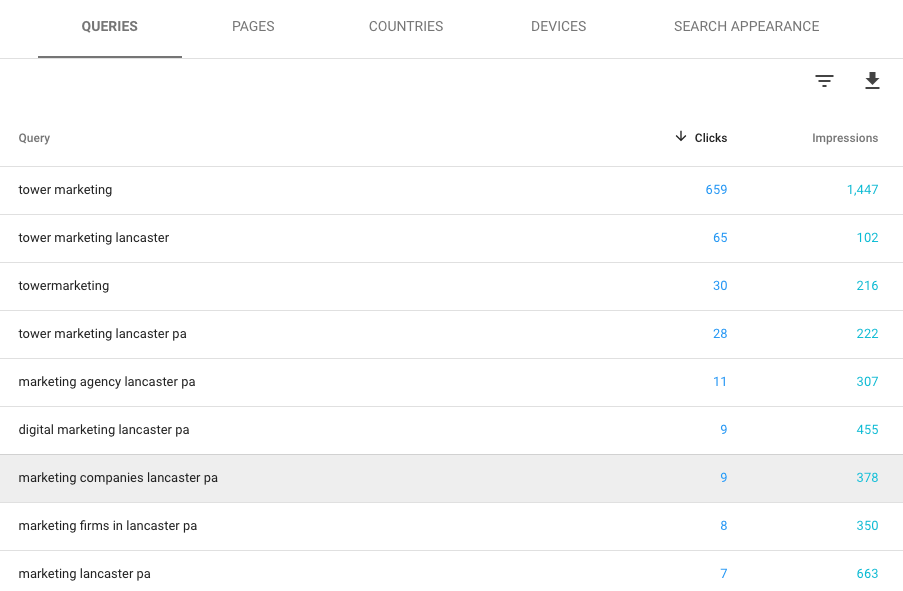Select the 'marketing lancaster pa' query
903x591 pixels.
coord(85,574)
